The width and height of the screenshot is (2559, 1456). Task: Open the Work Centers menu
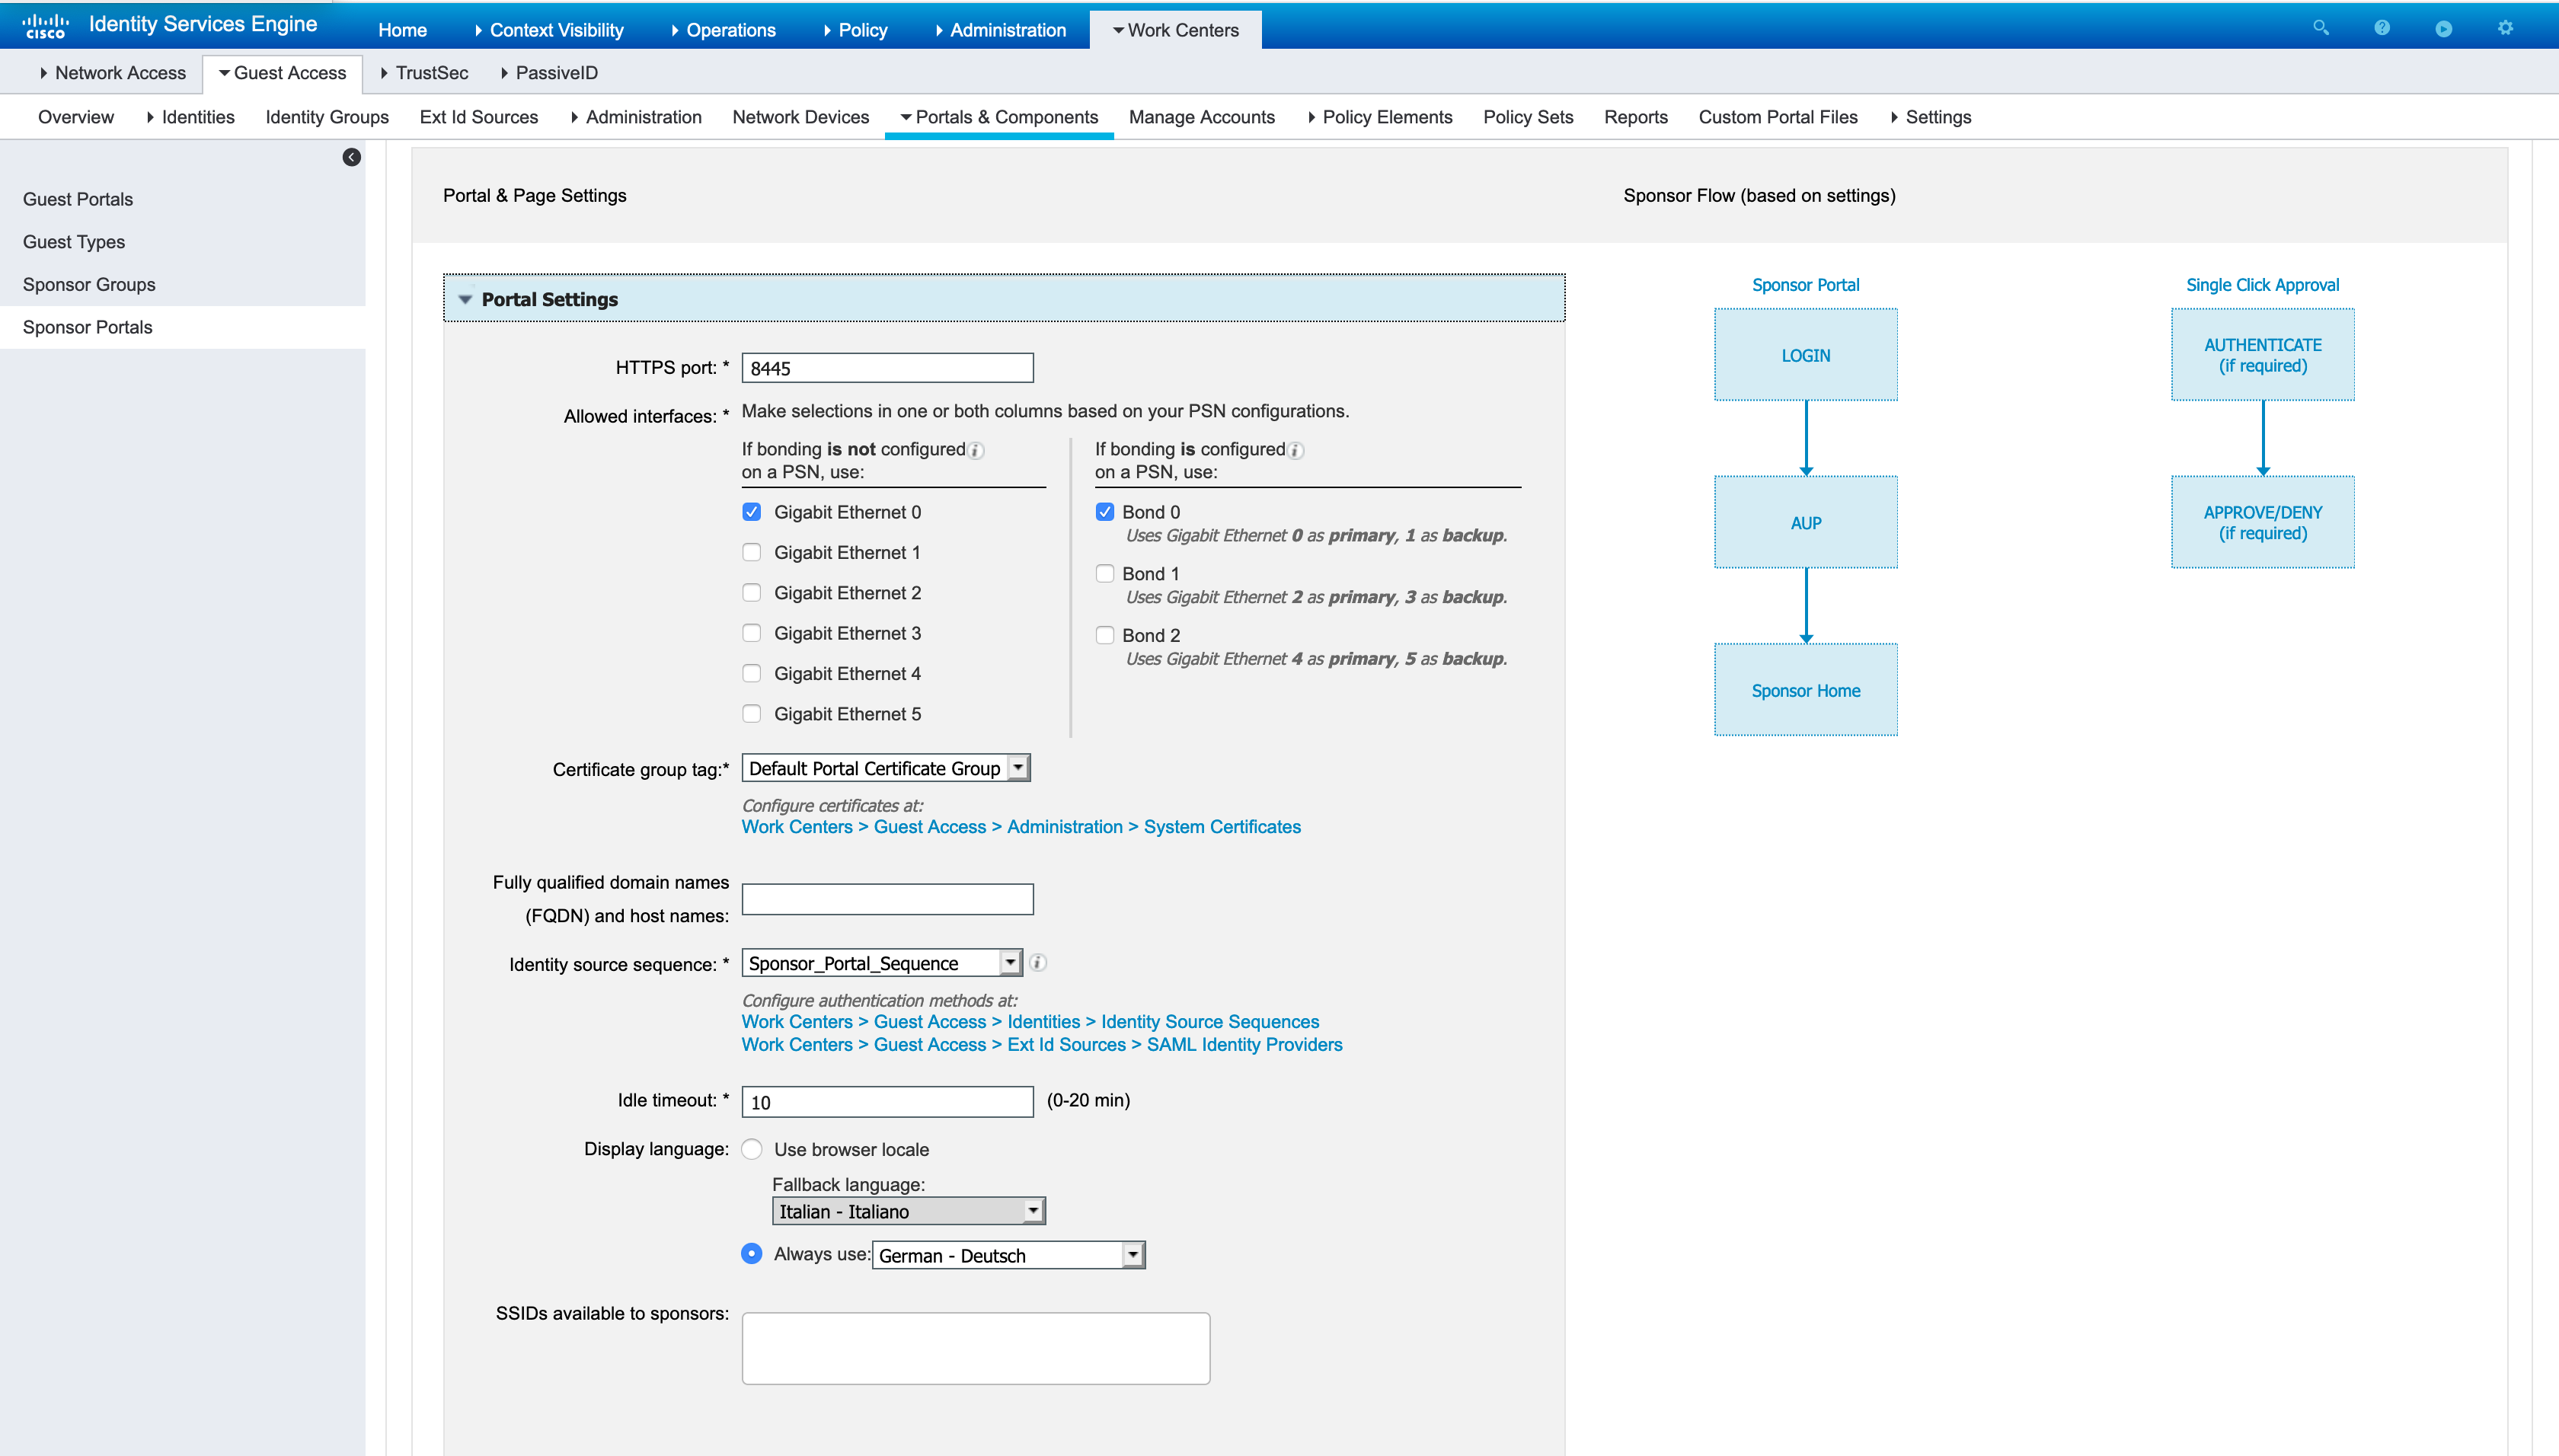[x=1176, y=30]
